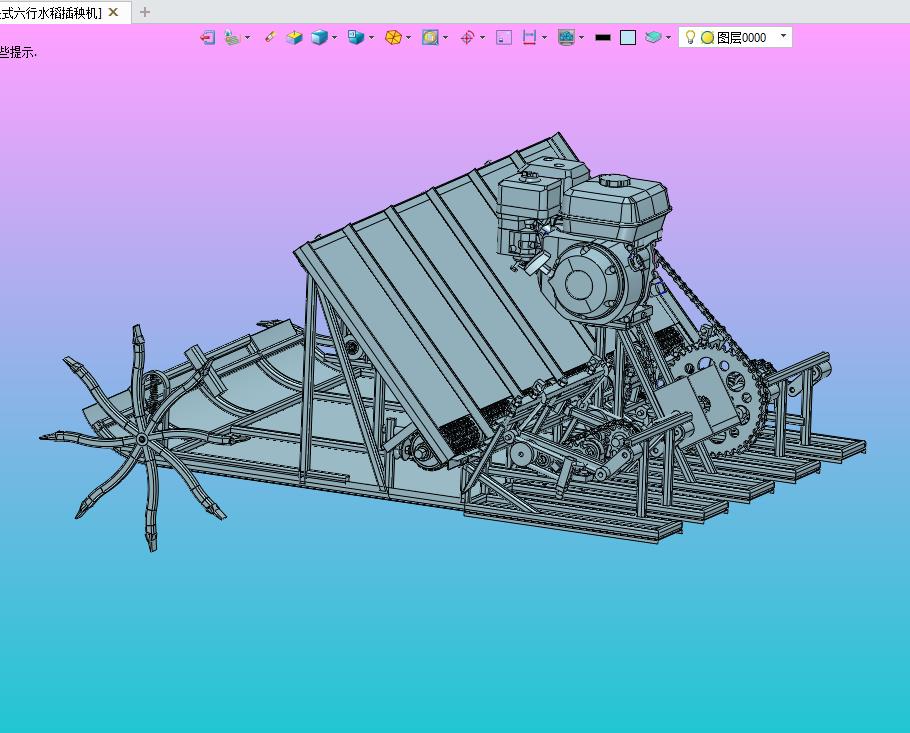Toggle the yellow circle layer status
This screenshot has height=733, width=910.
[707, 37]
